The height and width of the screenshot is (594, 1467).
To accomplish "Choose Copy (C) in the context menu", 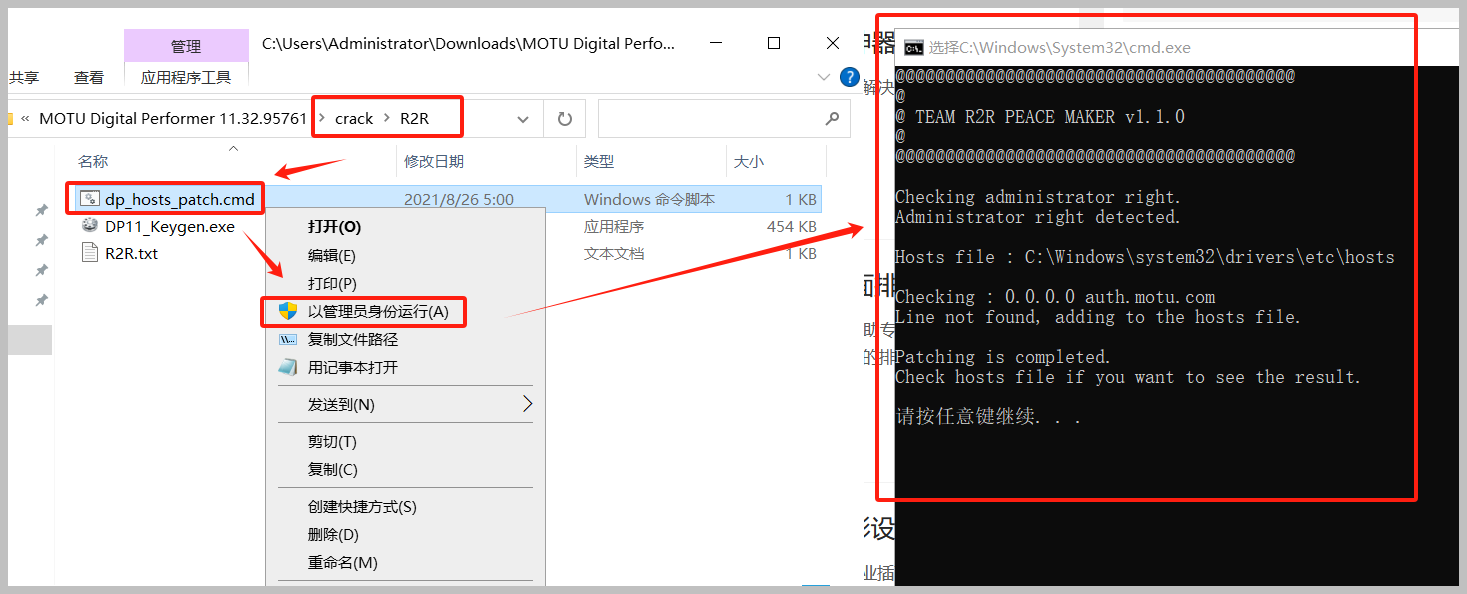I will point(333,469).
